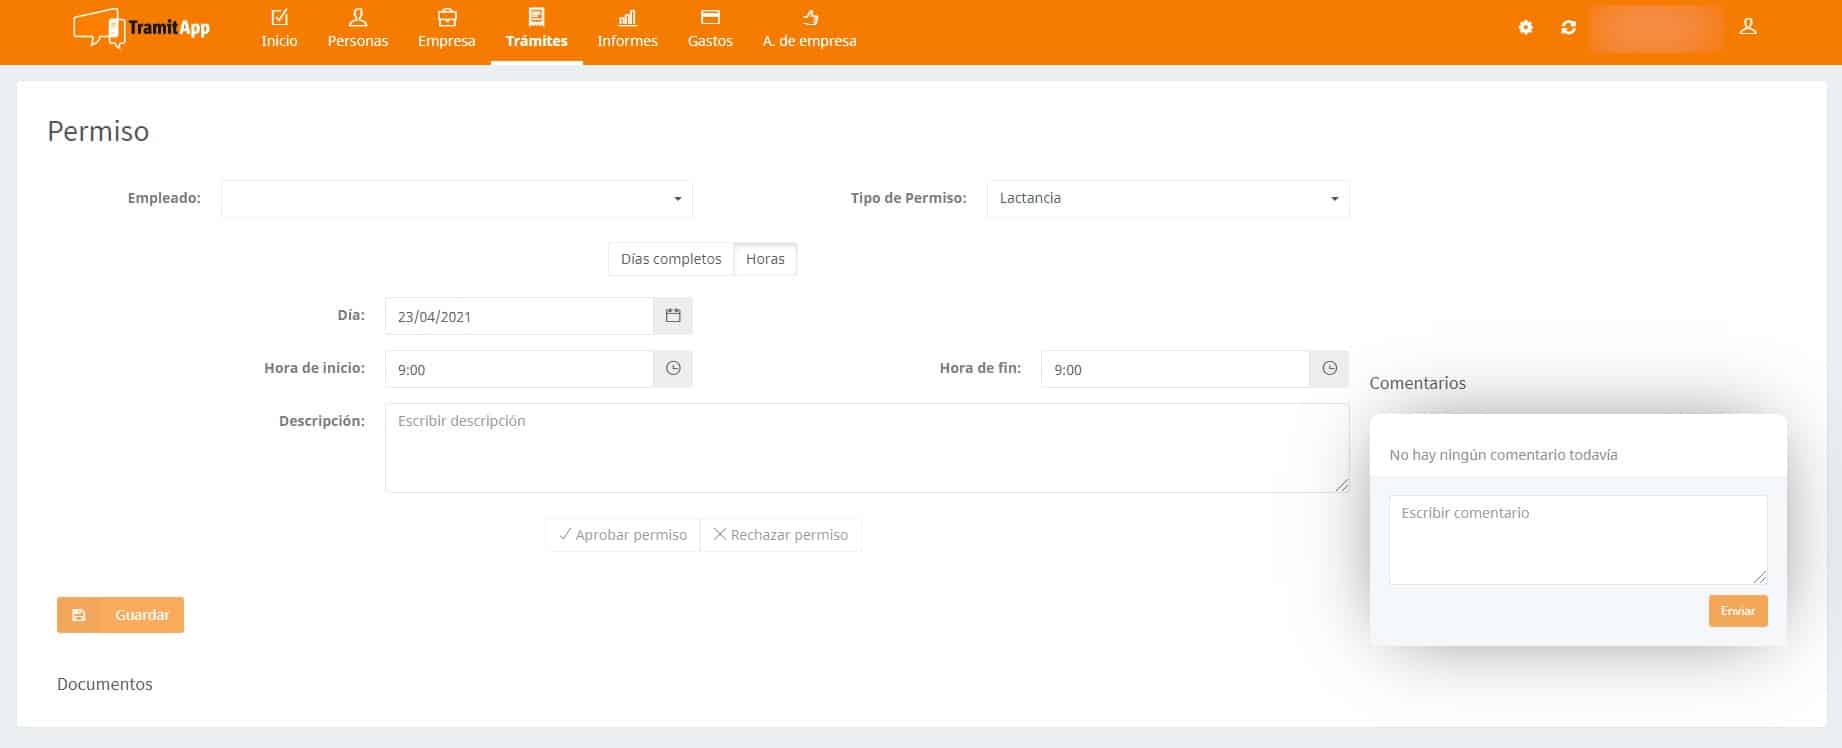Screen dimensions: 1842x748
Task: Click Aprobar permiso button
Action: (623, 535)
